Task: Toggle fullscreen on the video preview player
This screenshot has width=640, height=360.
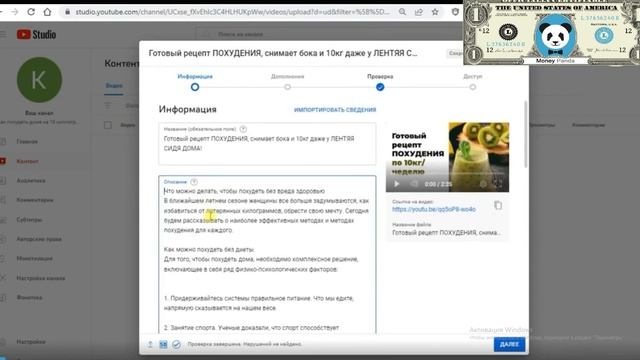Action: [x=498, y=184]
